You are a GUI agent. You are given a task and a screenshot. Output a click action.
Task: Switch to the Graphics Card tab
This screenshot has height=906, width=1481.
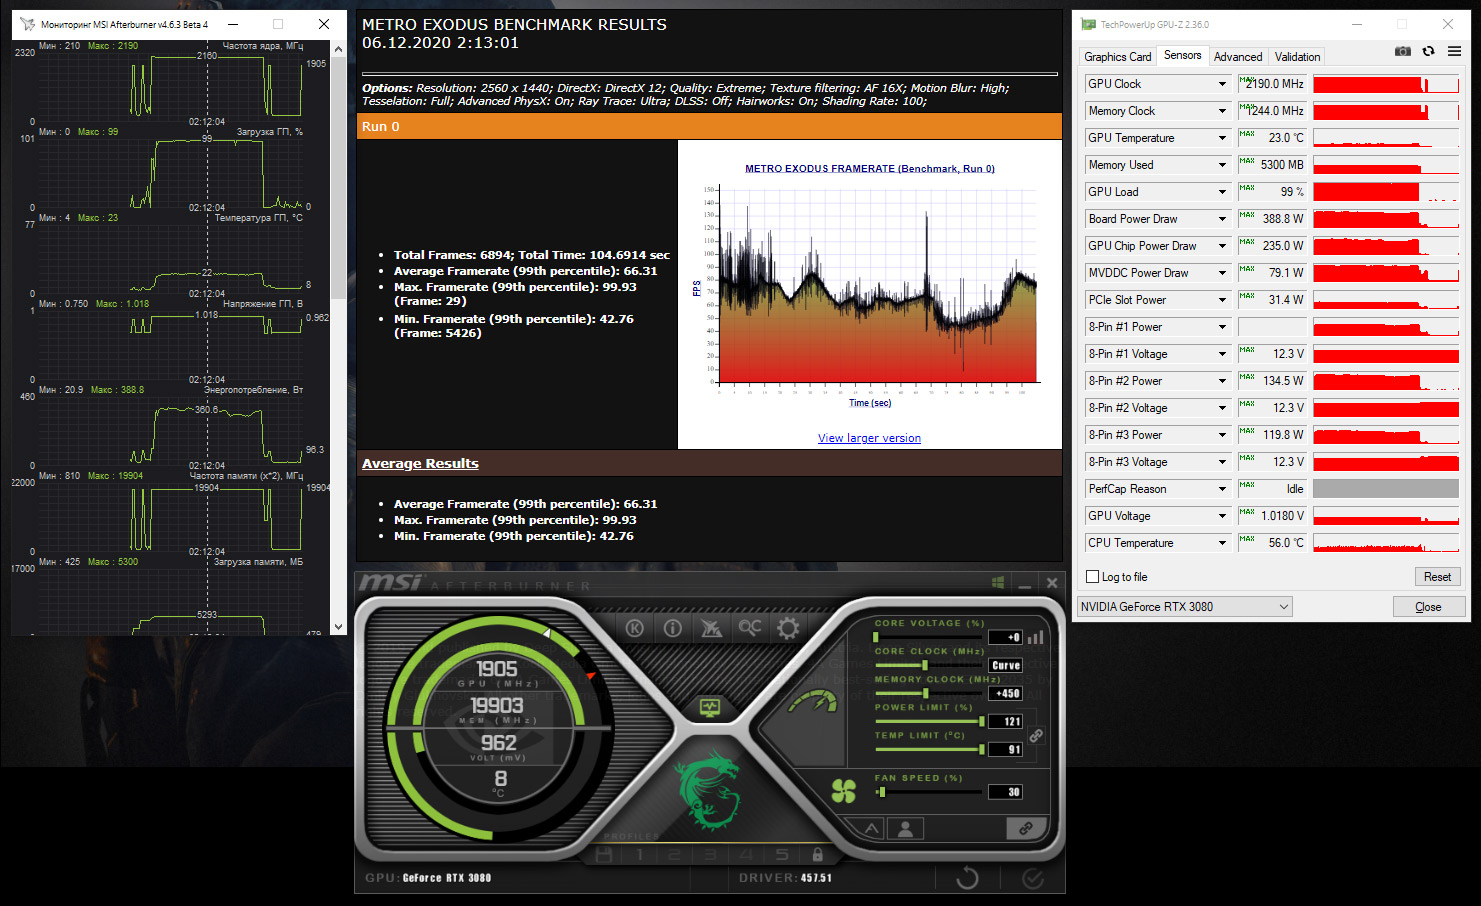(x=1117, y=57)
